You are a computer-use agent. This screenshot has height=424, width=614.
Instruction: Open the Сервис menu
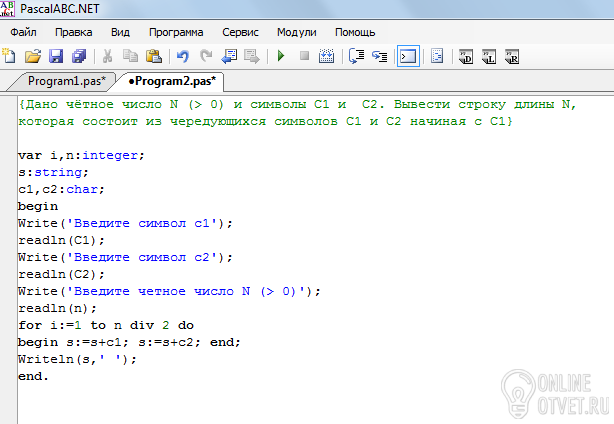coord(240,32)
